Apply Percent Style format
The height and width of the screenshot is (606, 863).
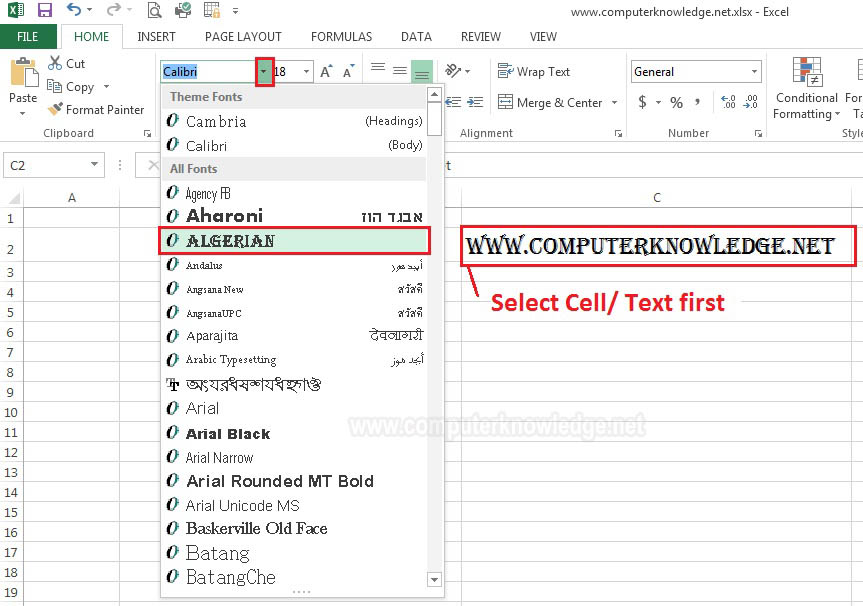[x=676, y=102]
